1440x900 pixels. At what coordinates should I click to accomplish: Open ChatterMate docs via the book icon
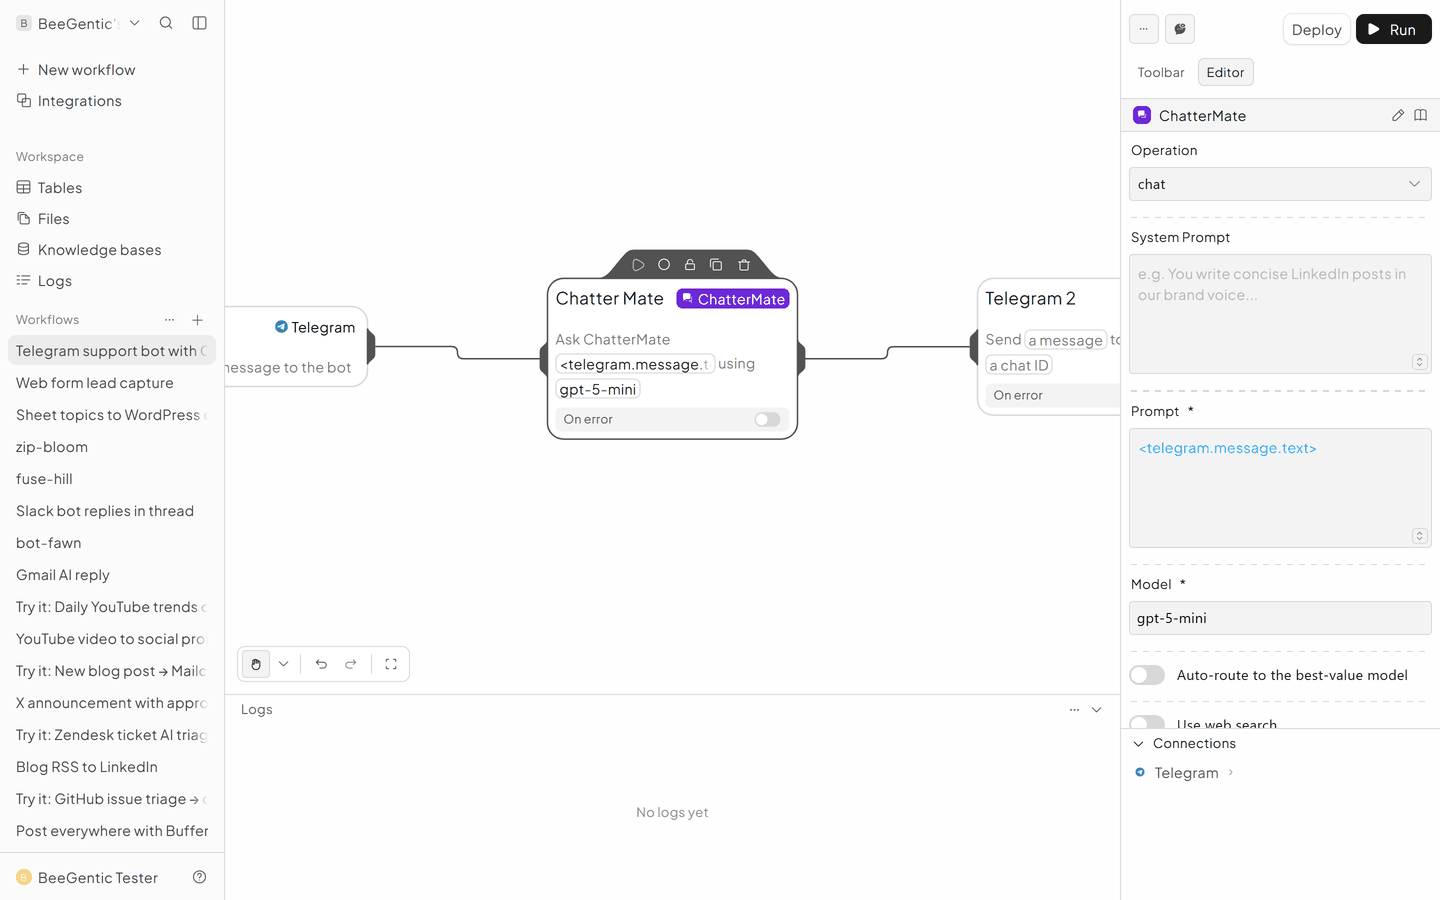[x=1421, y=115]
